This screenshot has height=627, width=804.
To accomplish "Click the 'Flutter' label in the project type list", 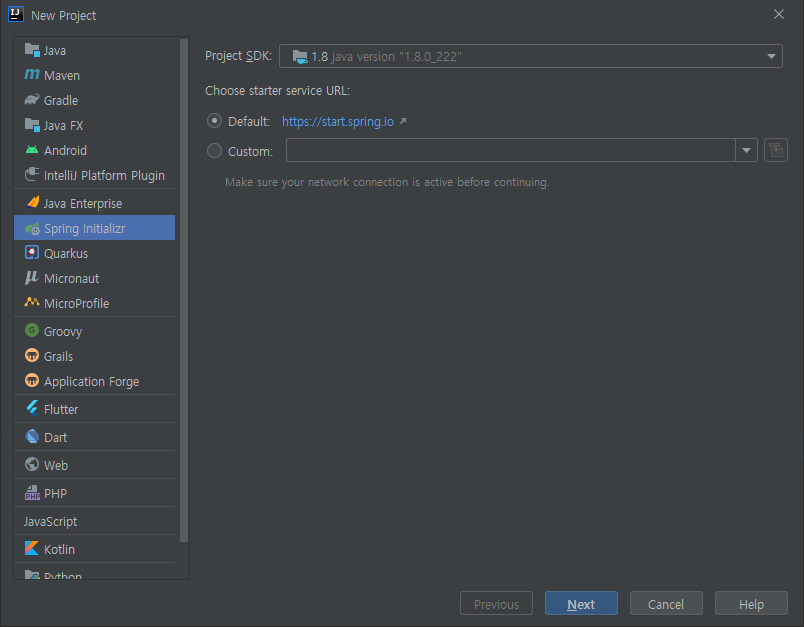I will [x=61, y=409].
